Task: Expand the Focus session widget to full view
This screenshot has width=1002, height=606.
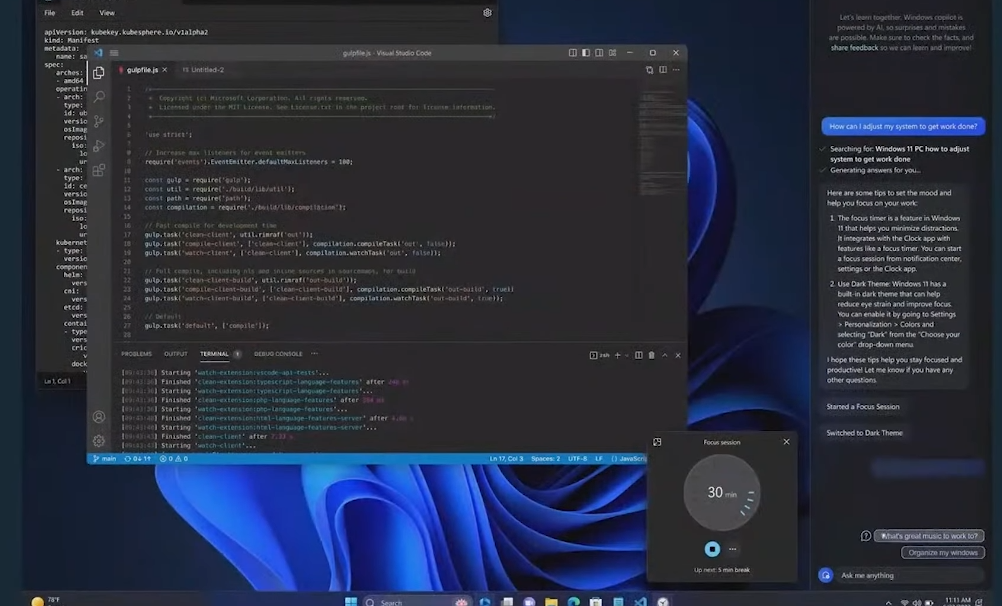Action: [657, 442]
